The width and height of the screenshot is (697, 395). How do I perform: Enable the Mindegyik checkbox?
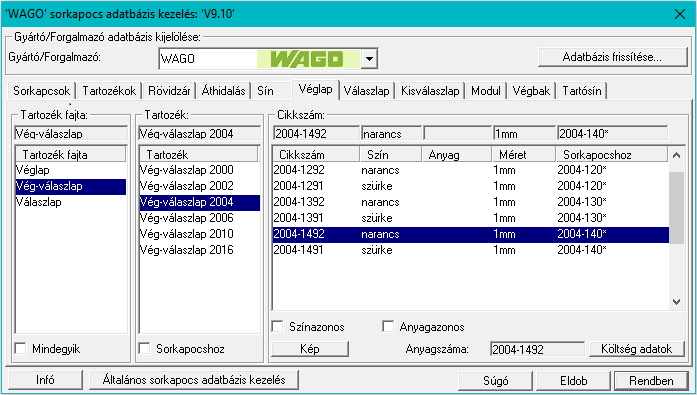click(20, 348)
